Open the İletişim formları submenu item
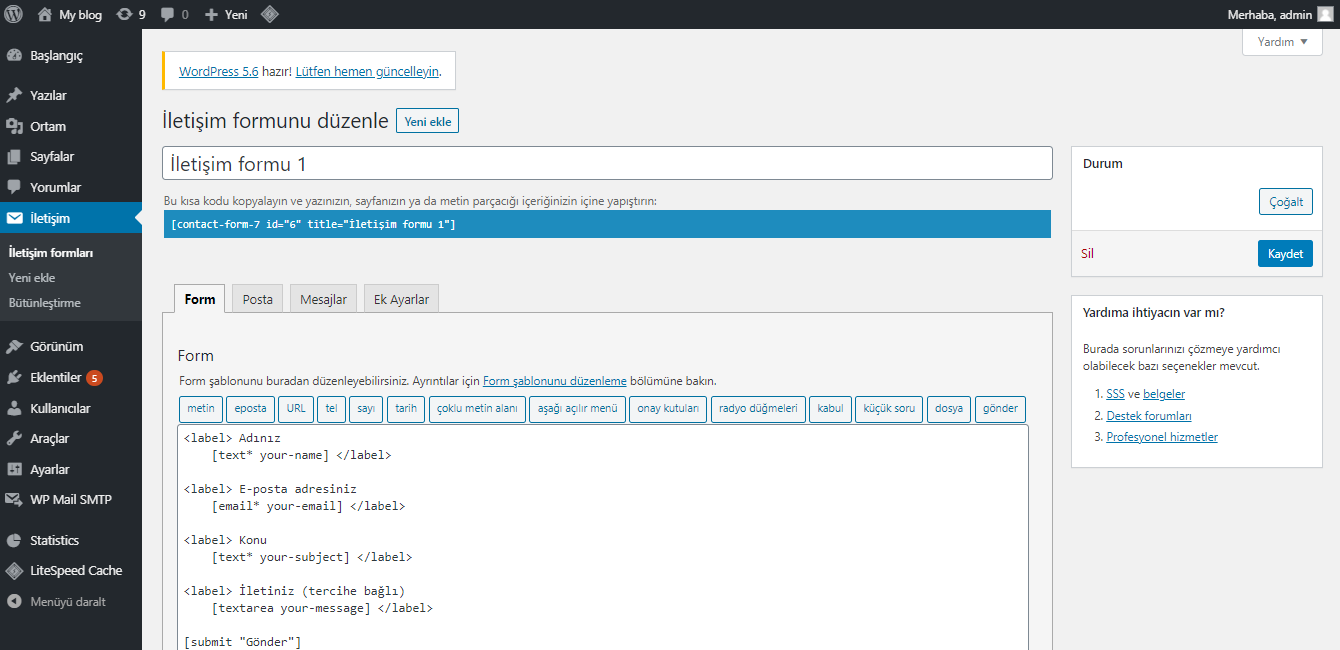The image size is (1340, 650). (x=50, y=253)
